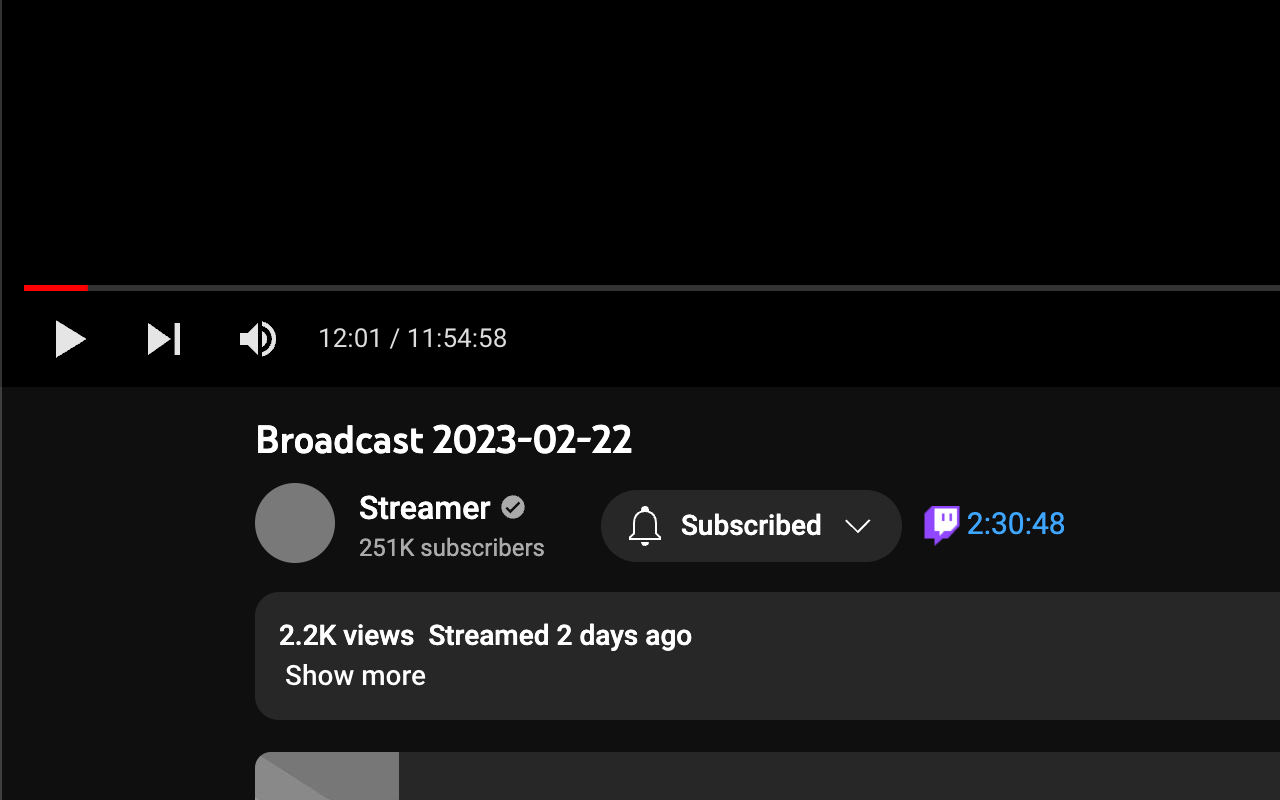1280x800 pixels.
Task: Click the Subscribed button
Action: coord(750,525)
